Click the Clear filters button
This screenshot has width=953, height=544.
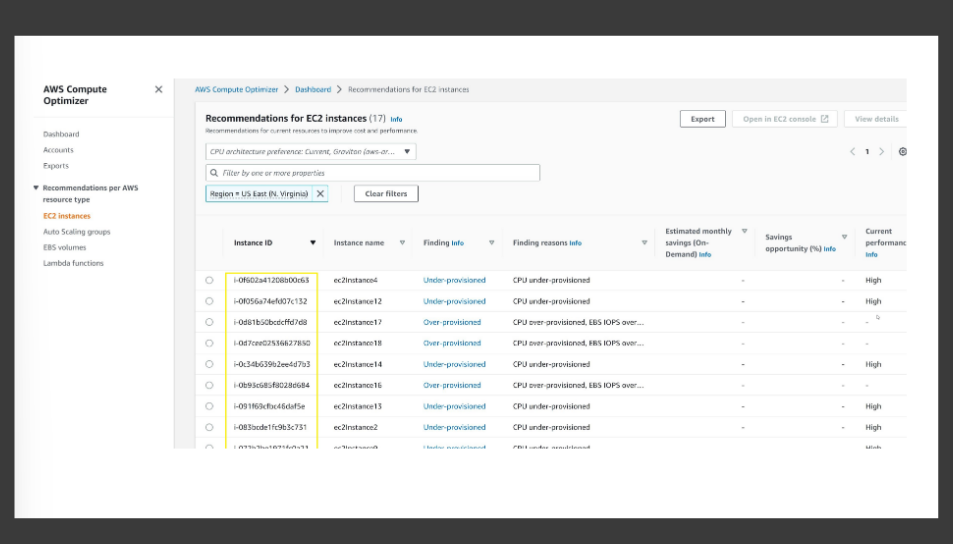click(386, 194)
